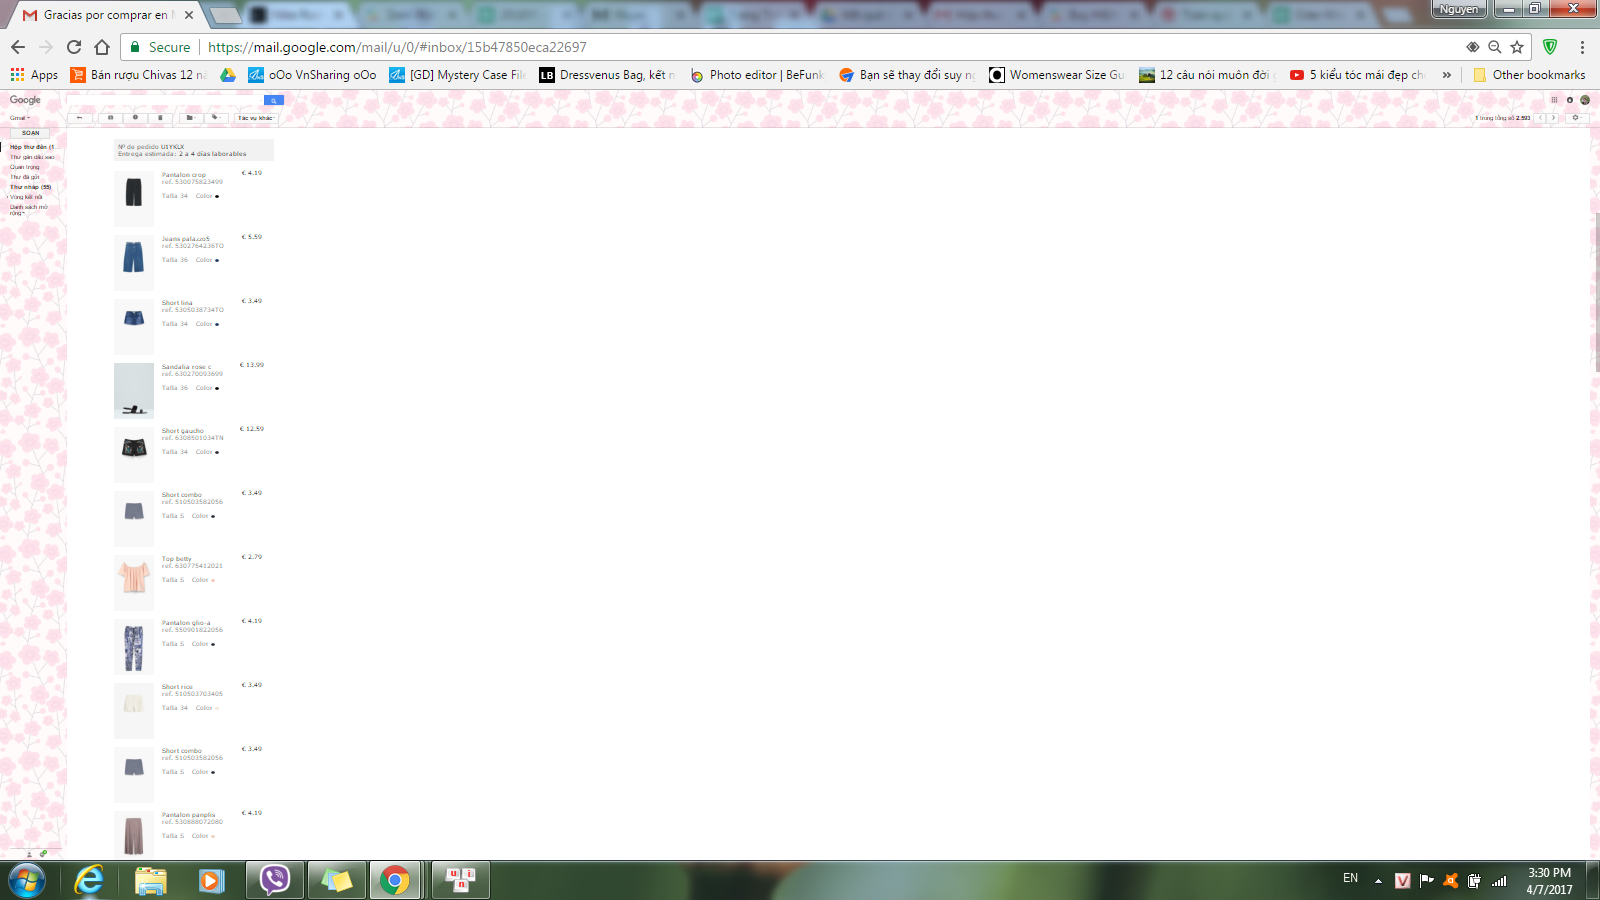Screen dimensions: 1600x900
Task: Report spam with the exclamation icon
Action: [135, 118]
